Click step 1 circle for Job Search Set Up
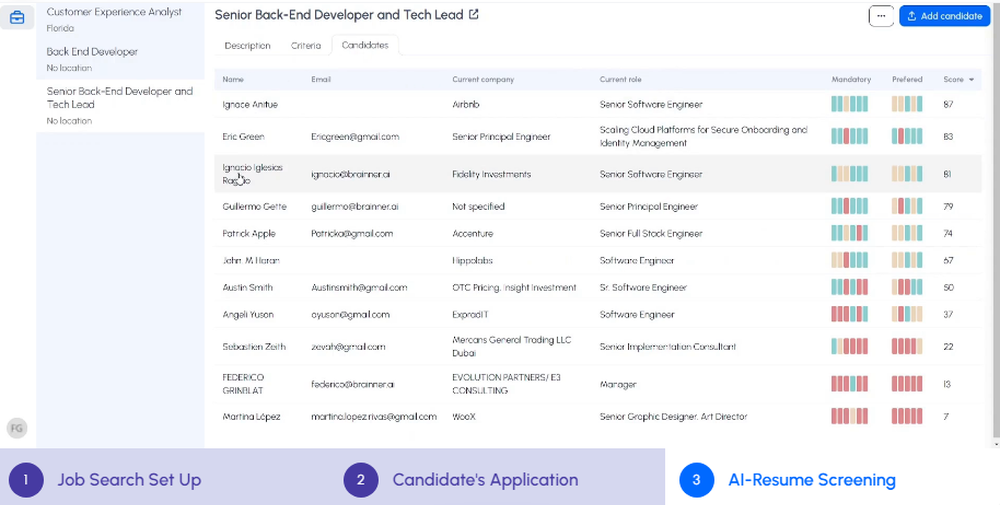This screenshot has height=505, width=1000. [25, 480]
